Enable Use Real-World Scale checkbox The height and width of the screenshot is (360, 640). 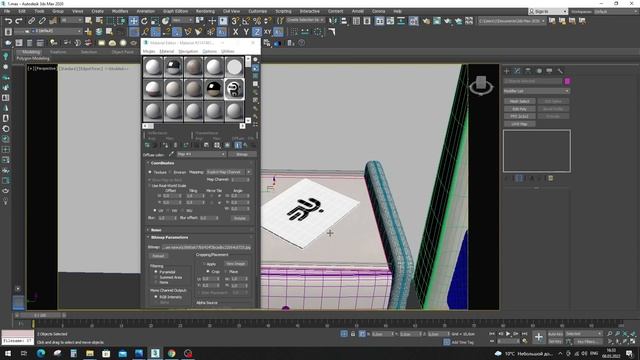pyautogui.click(x=149, y=186)
